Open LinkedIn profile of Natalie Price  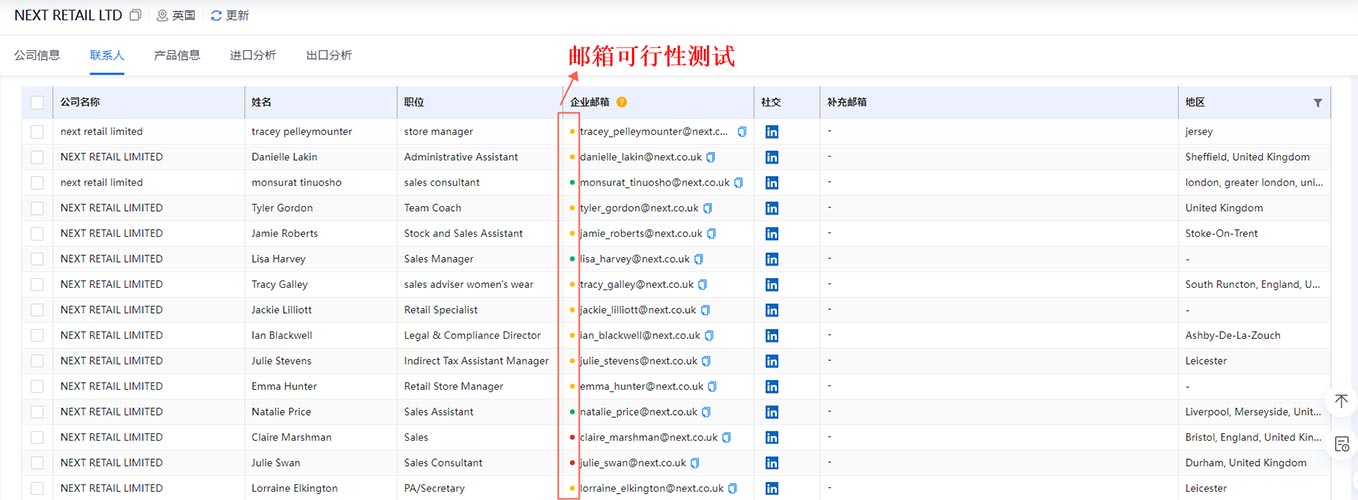point(772,412)
